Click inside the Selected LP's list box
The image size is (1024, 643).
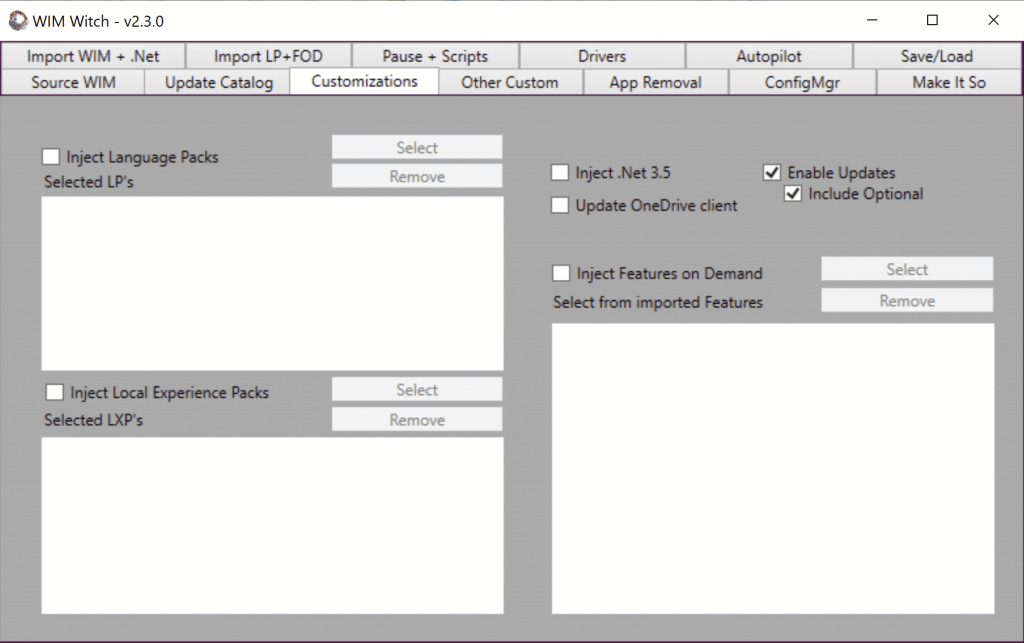click(272, 283)
